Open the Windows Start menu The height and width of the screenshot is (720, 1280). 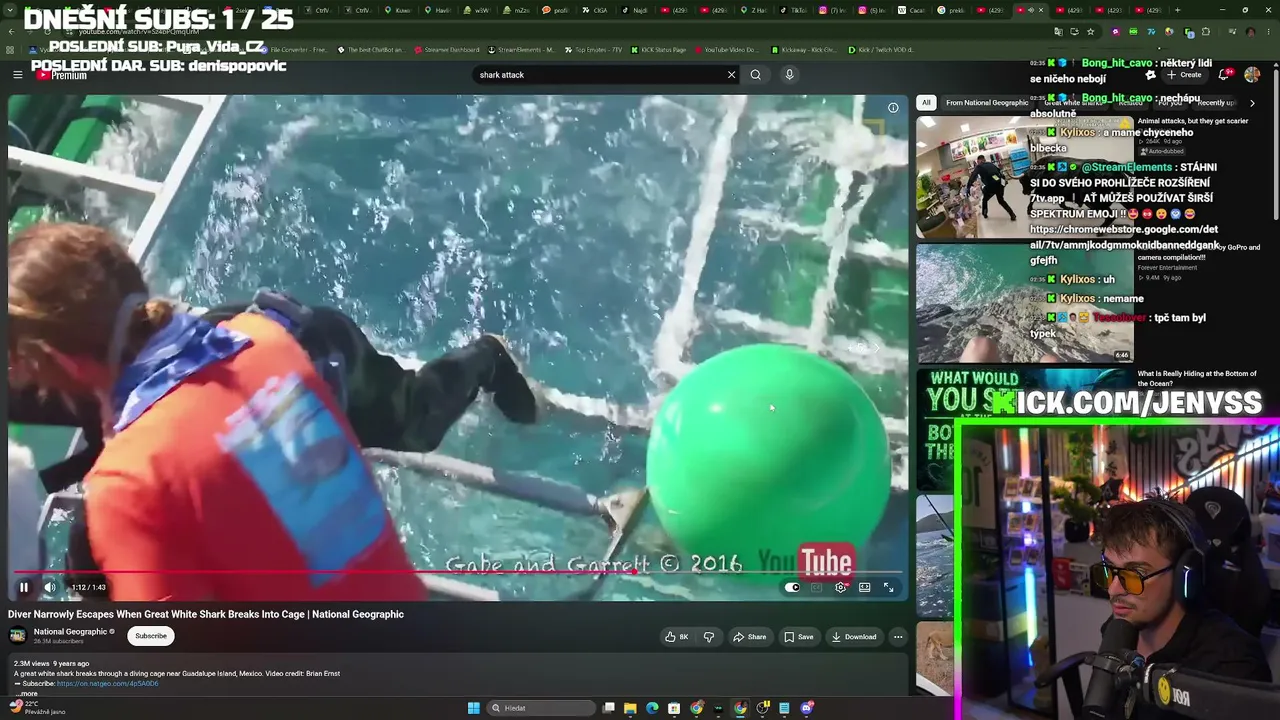point(473,708)
